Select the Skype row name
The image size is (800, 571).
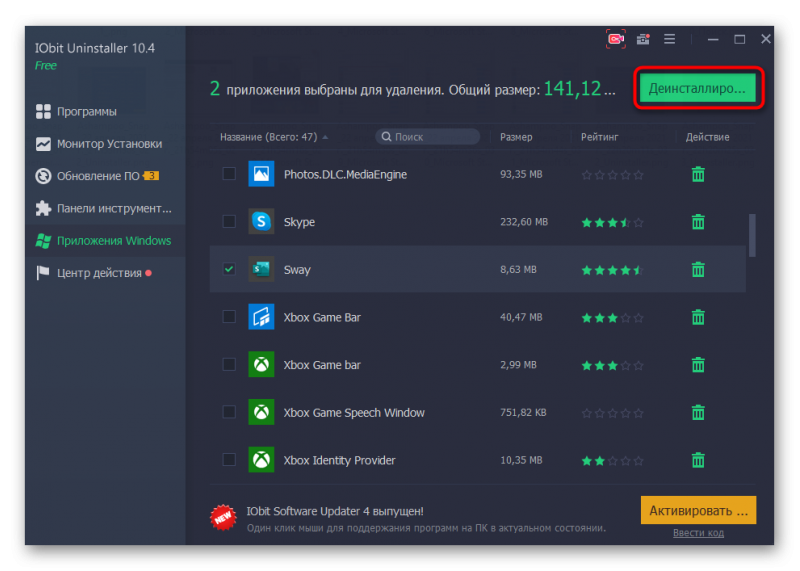299,222
